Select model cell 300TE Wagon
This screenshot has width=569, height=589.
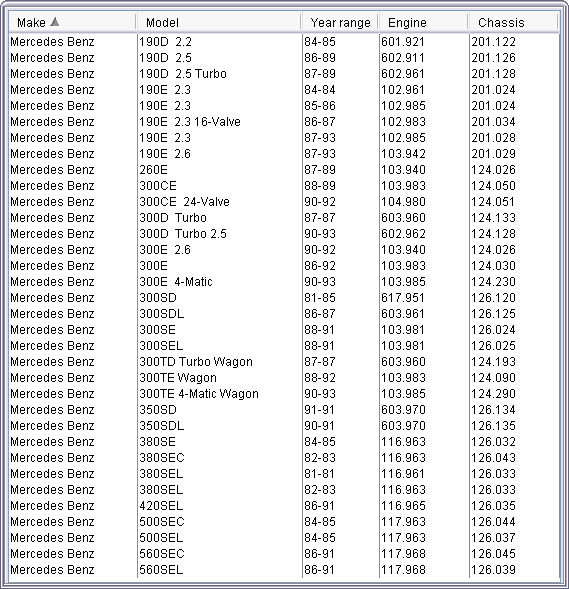coord(178,378)
